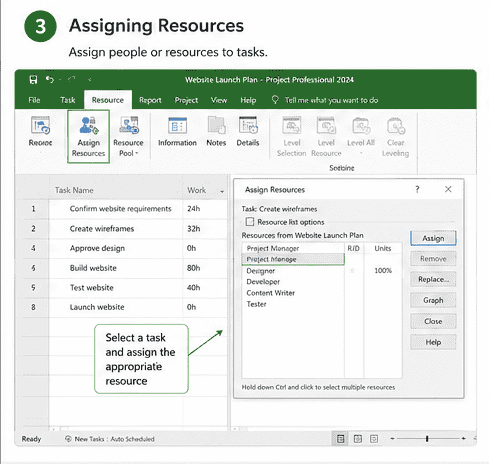Switch to the View tab
This screenshot has height=464, width=489.
click(x=219, y=100)
